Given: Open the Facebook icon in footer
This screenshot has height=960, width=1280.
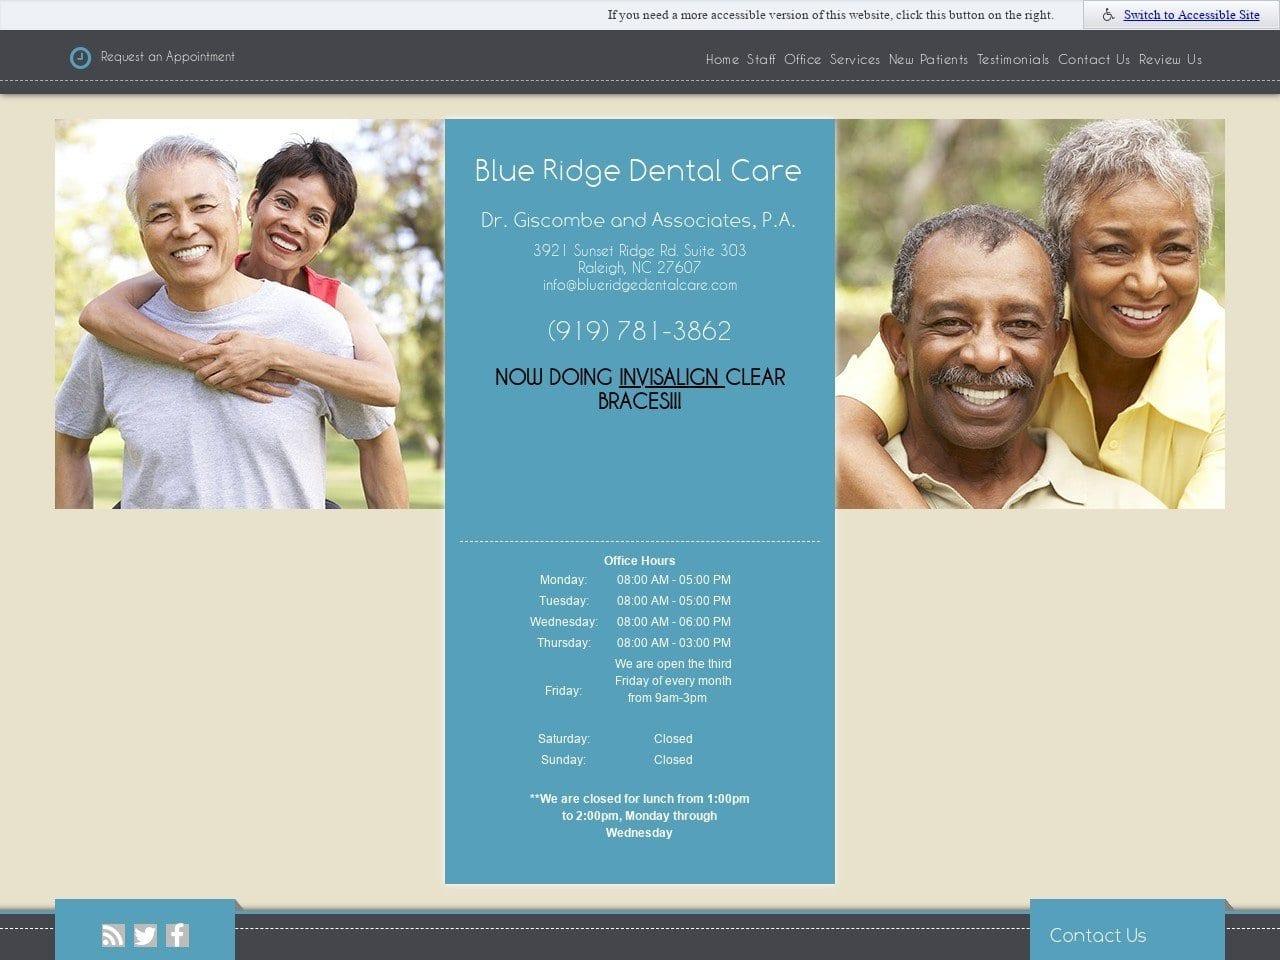Looking at the screenshot, I should 177,935.
